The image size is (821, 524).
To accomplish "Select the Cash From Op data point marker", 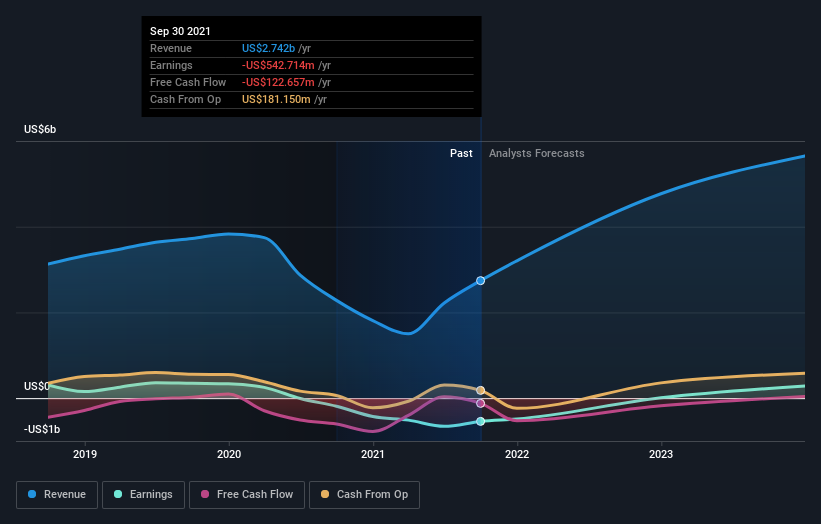I will pyautogui.click(x=480, y=391).
